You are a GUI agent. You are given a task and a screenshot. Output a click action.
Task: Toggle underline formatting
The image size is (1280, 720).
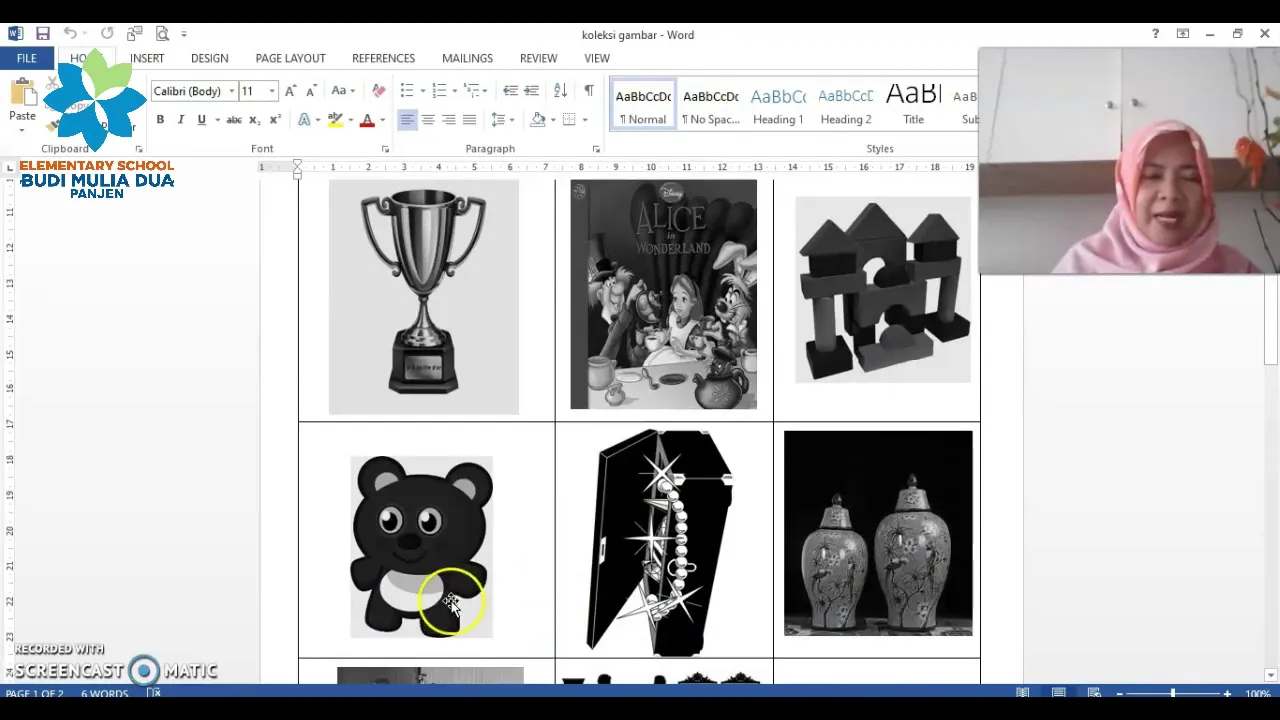click(202, 120)
